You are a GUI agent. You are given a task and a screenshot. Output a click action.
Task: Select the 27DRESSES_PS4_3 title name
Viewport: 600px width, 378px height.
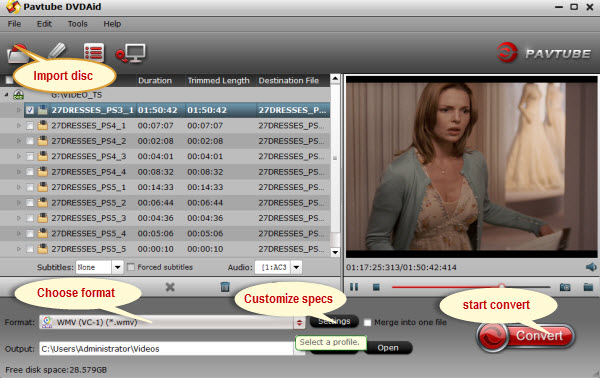(x=89, y=156)
